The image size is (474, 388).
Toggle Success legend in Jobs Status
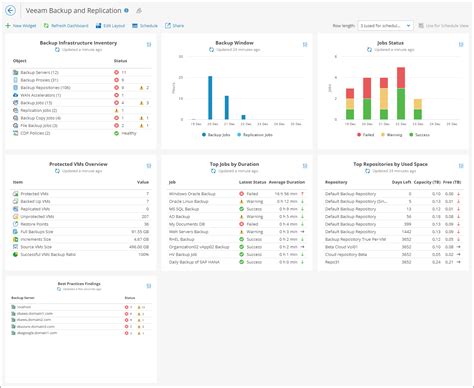pos(419,135)
